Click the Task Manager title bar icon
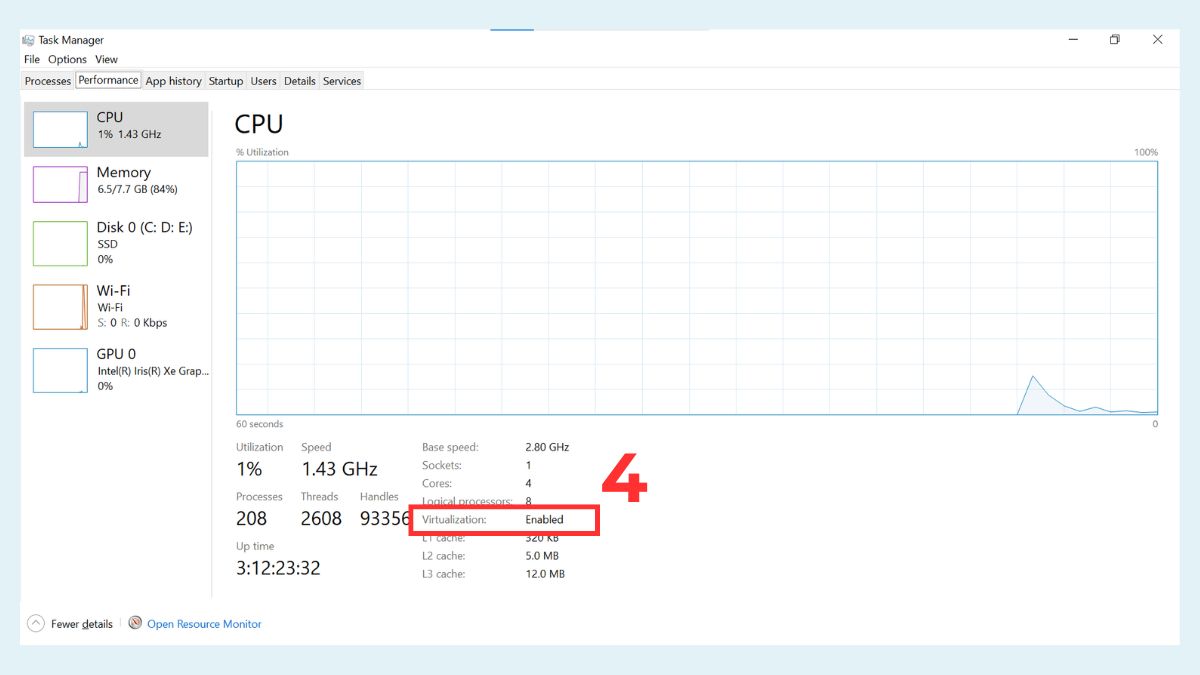Screen dimensions: 1200x675 coord(28,40)
